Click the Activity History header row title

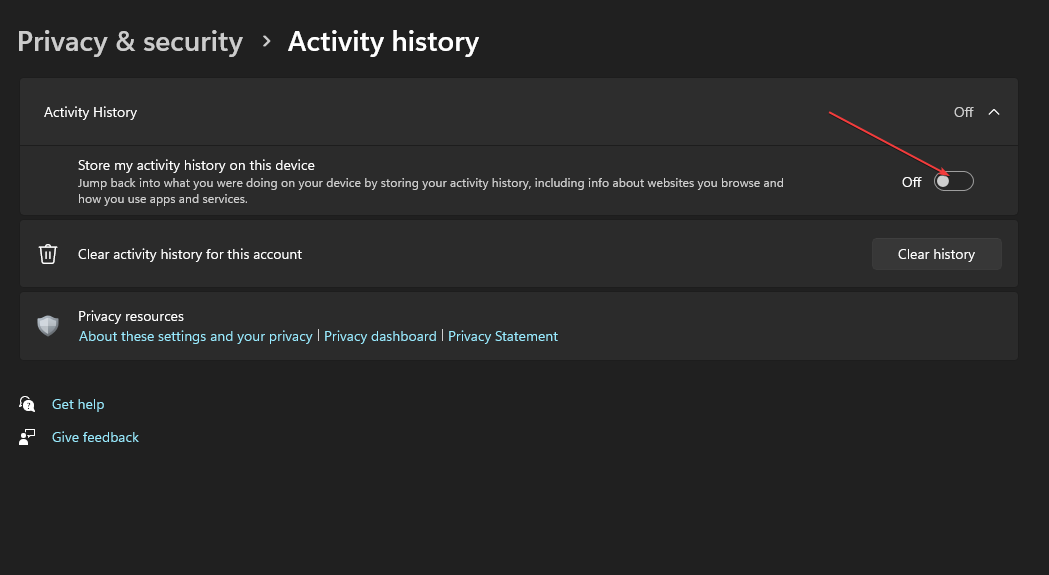click(90, 112)
